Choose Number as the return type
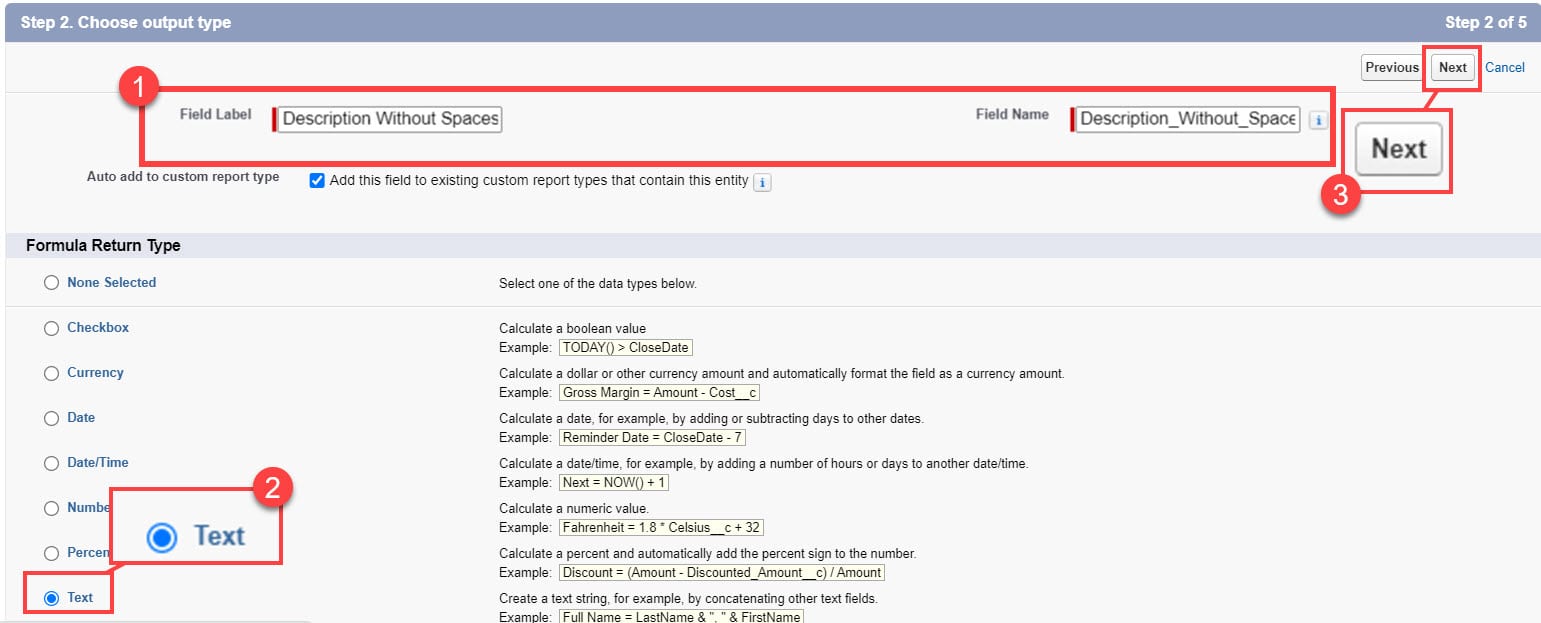This screenshot has height=623, width=1541. coord(51,507)
